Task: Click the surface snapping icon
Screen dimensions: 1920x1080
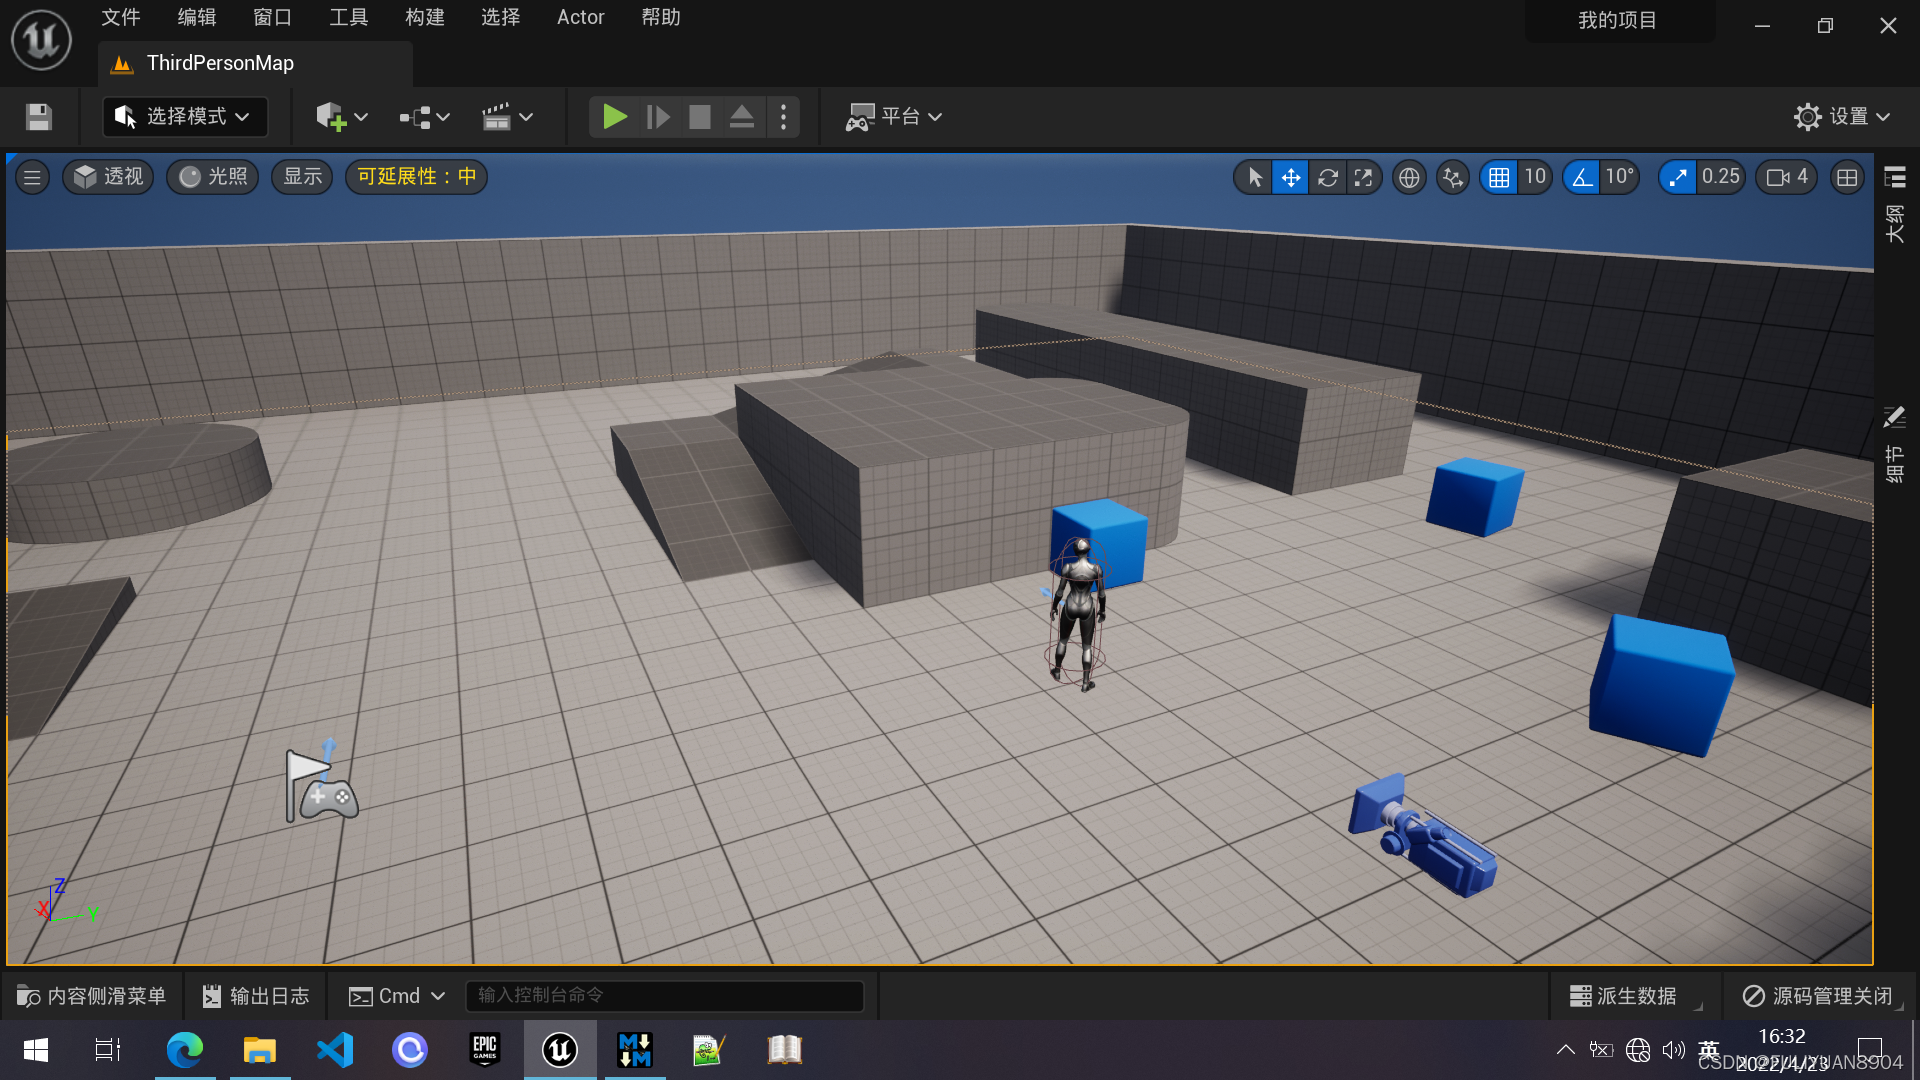Action: pos(1453,178)
